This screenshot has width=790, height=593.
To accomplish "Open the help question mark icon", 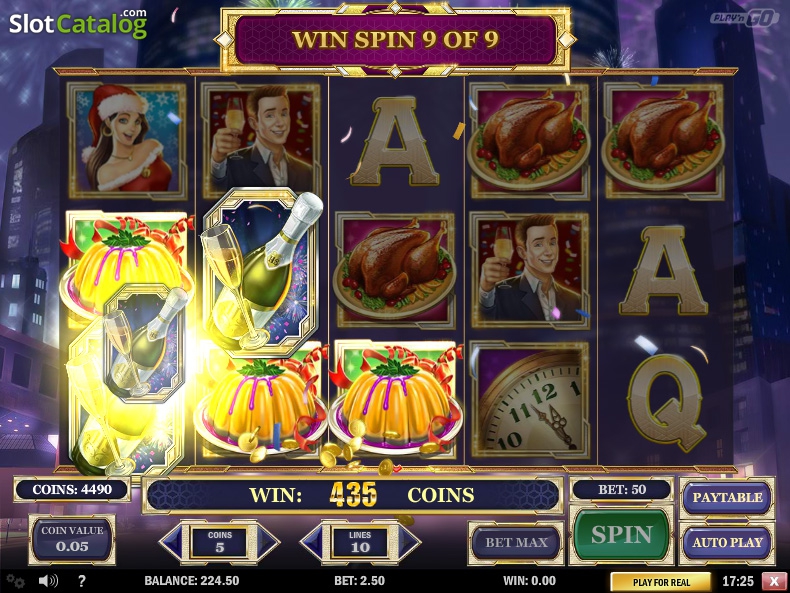I will pyautogui.click(x=82, y=581).
